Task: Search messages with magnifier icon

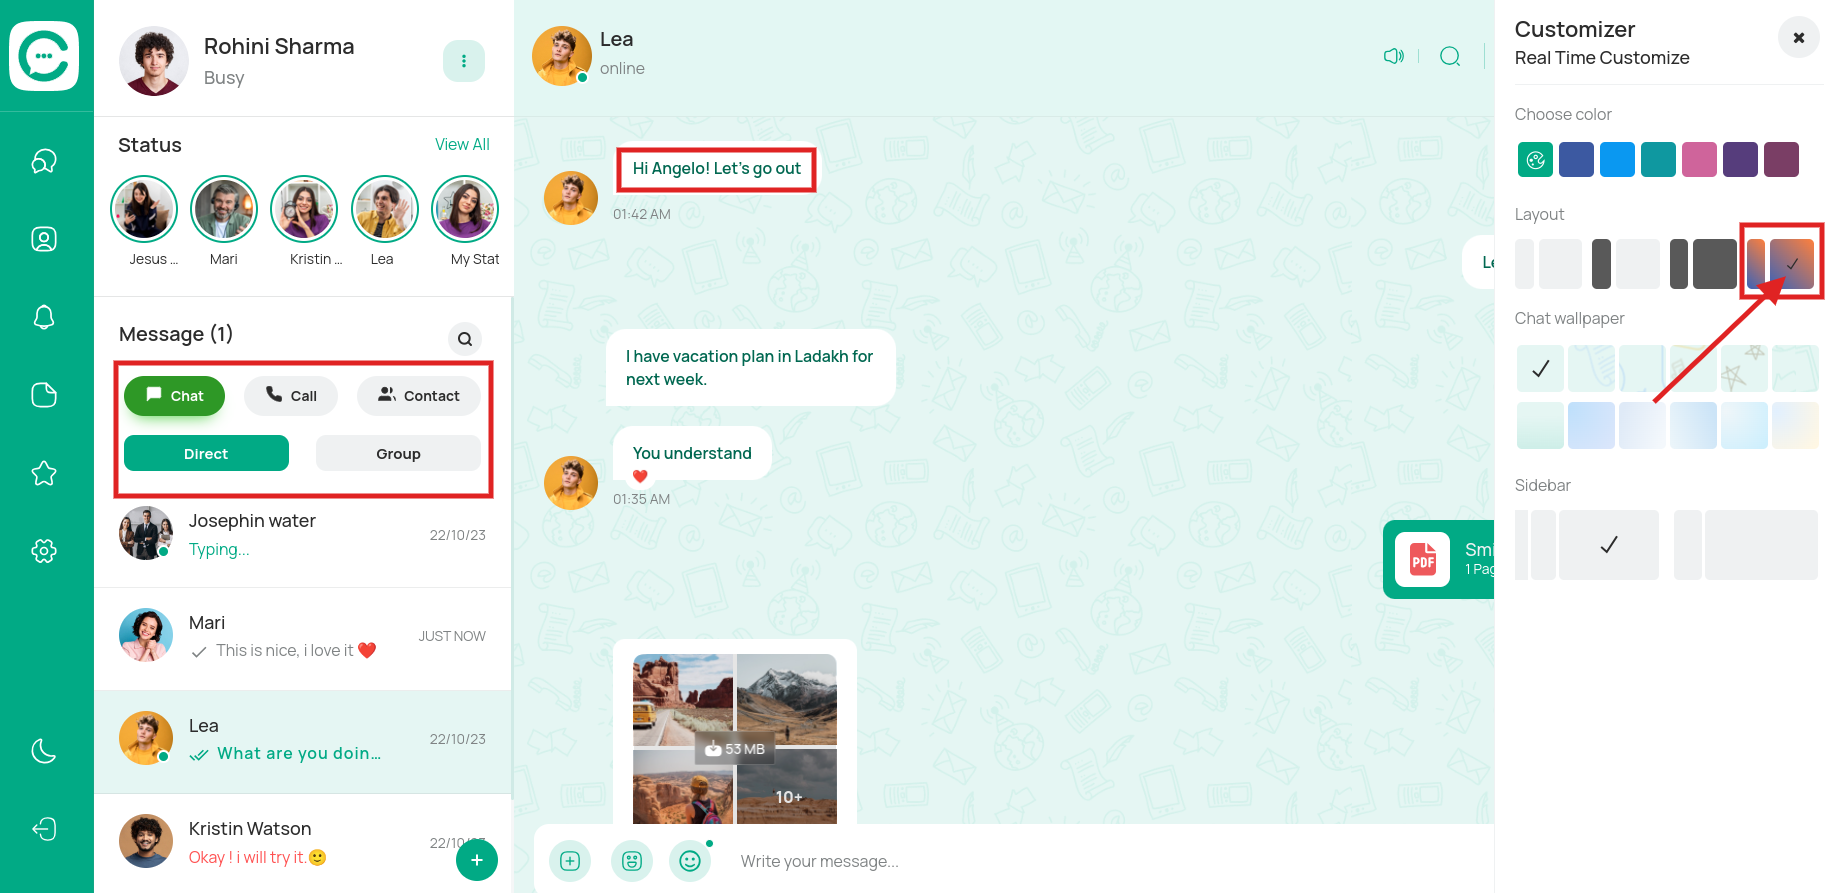Action: point(464,339)
